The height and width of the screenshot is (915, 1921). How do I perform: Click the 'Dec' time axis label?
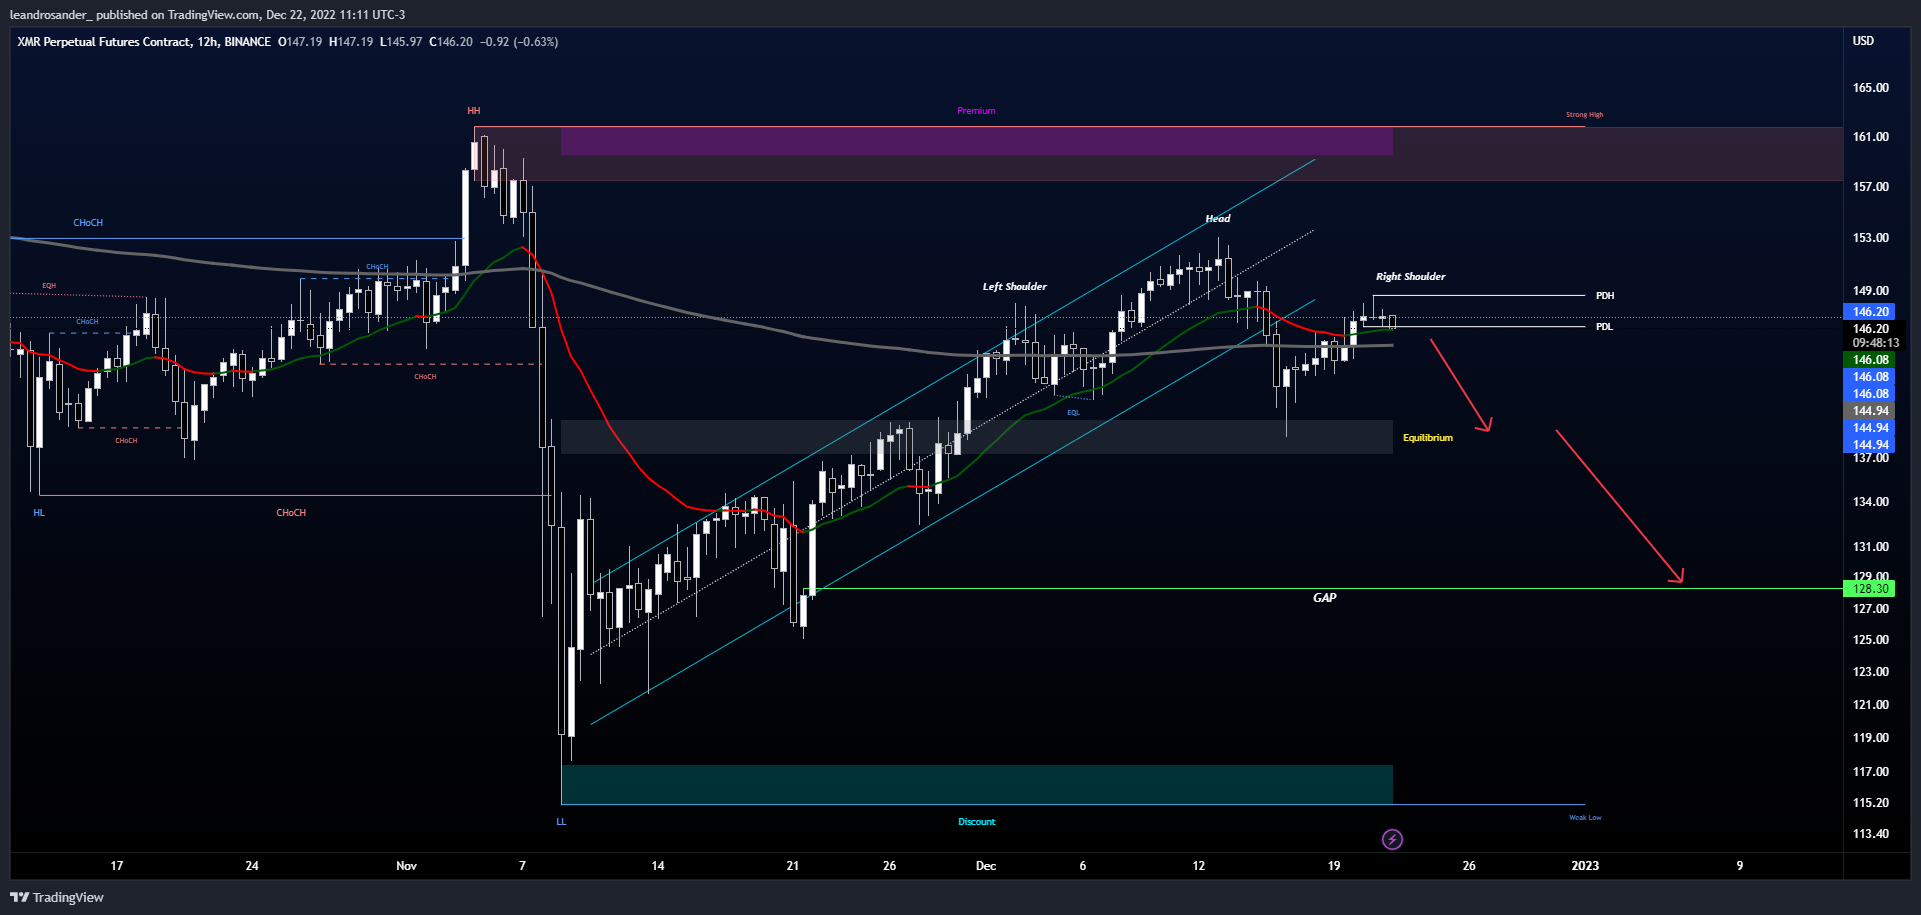click(986, 866)
